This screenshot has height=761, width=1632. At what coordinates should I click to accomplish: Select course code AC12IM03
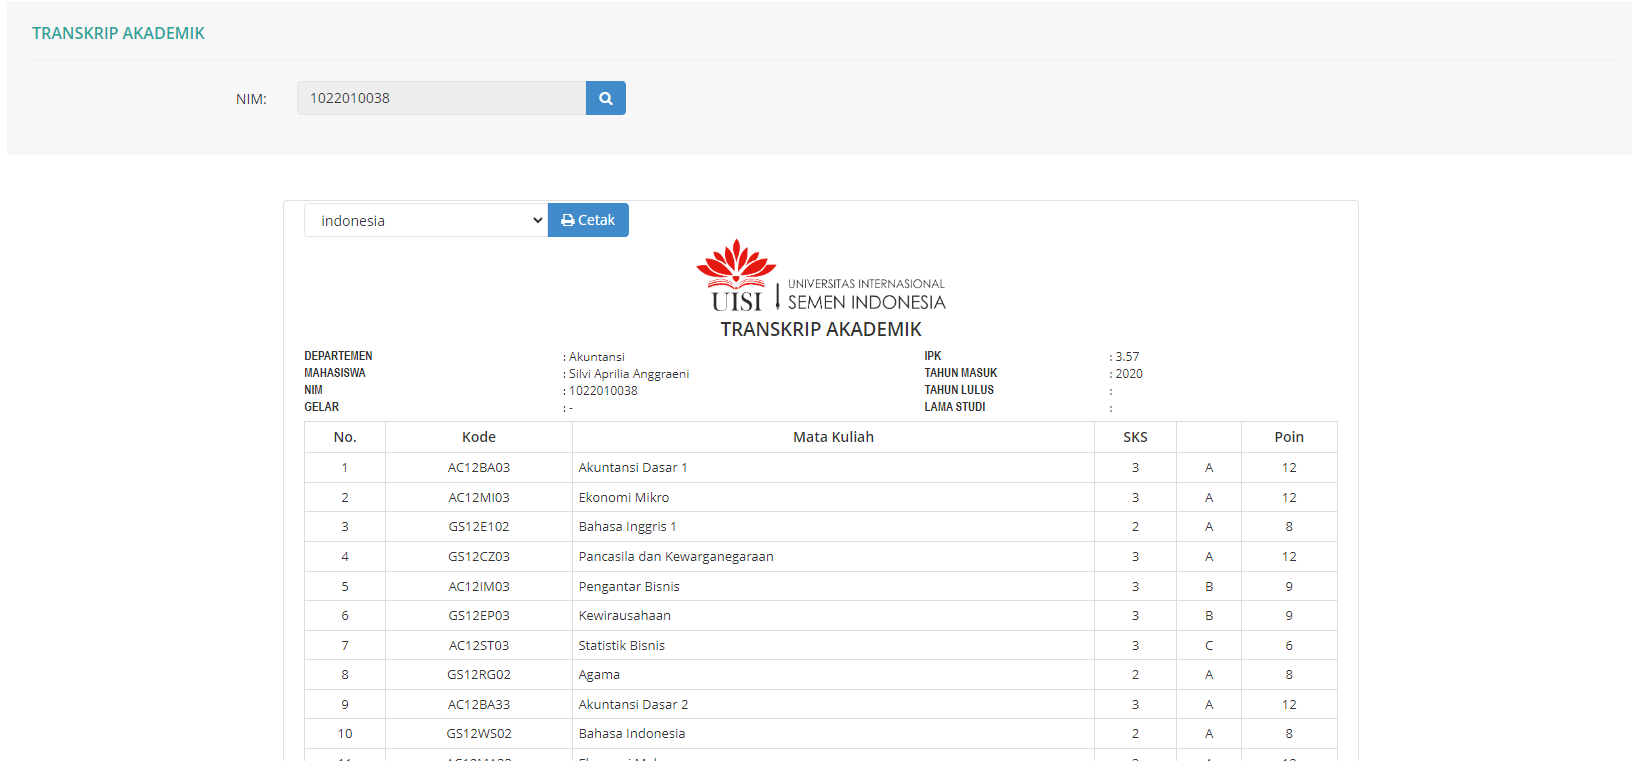(x=479, y=587)
